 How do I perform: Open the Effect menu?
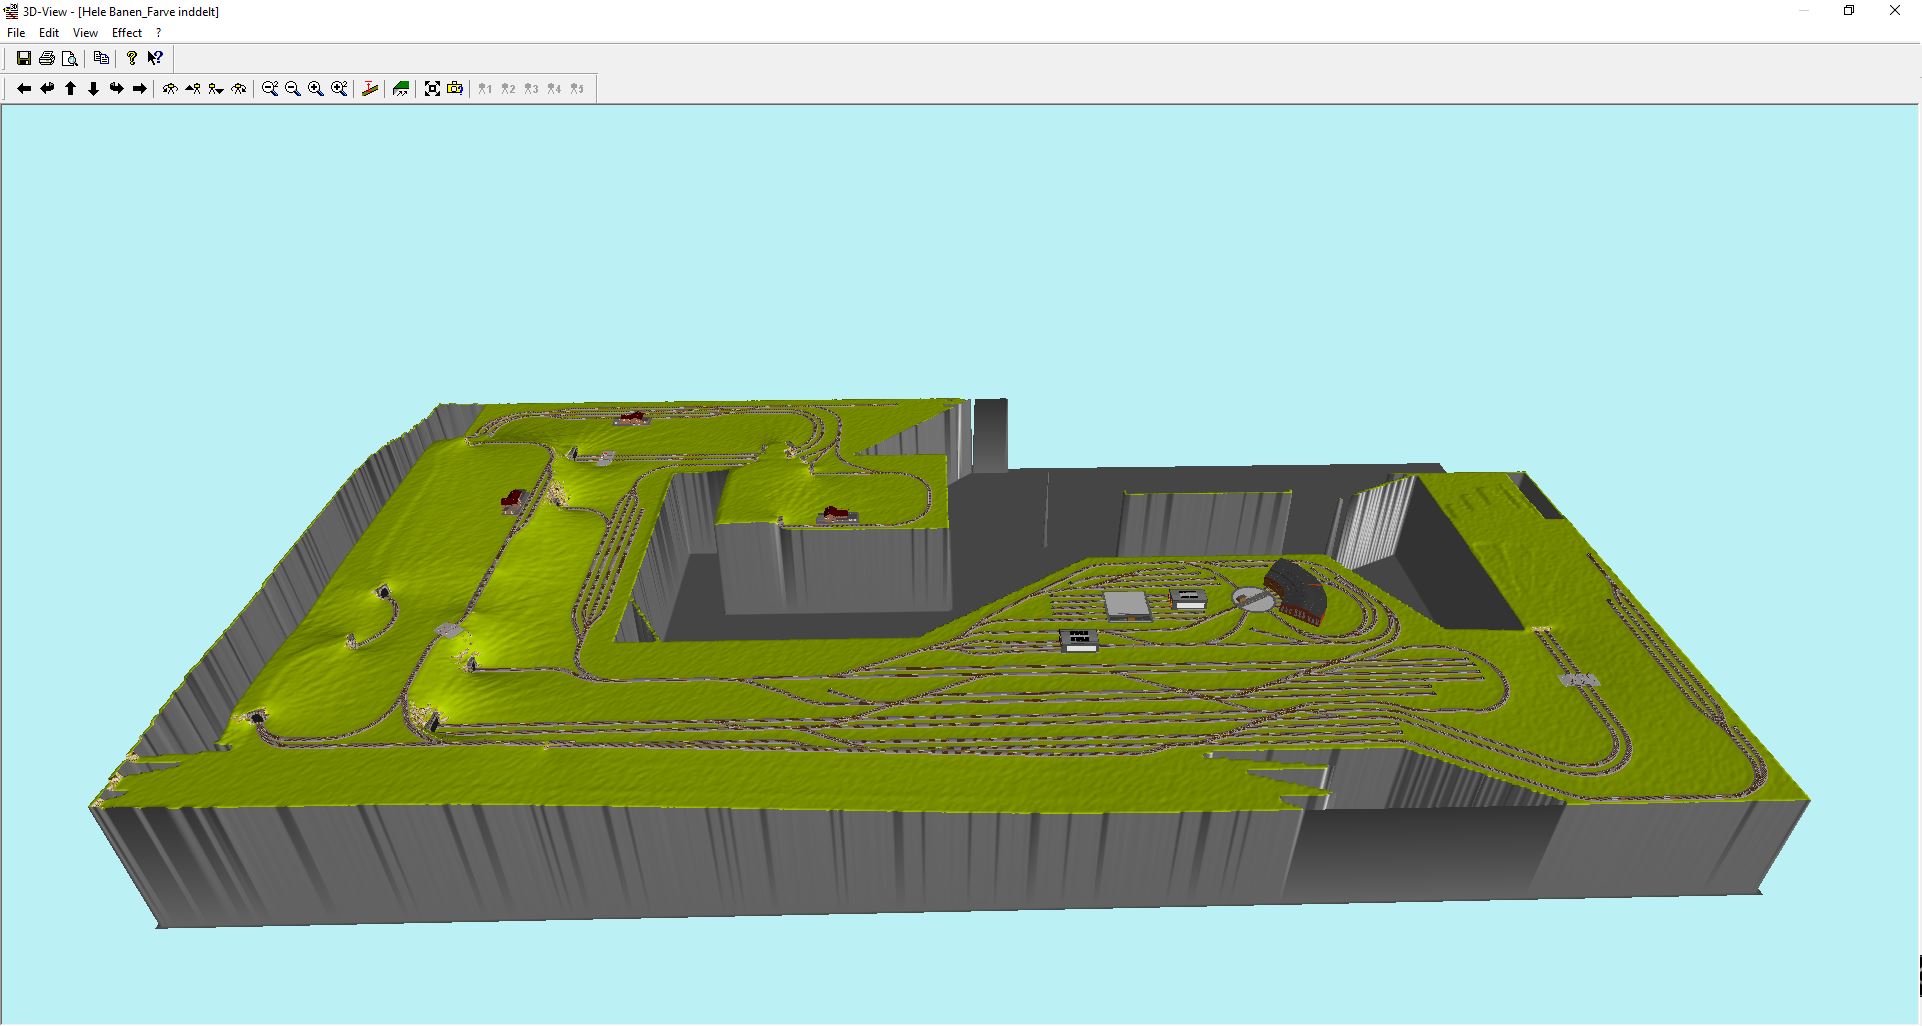[127, 33]
